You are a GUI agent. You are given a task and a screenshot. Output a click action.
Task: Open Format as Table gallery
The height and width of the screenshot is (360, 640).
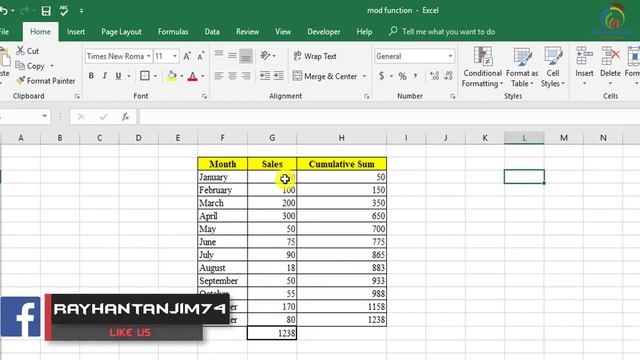click(522, 67)
